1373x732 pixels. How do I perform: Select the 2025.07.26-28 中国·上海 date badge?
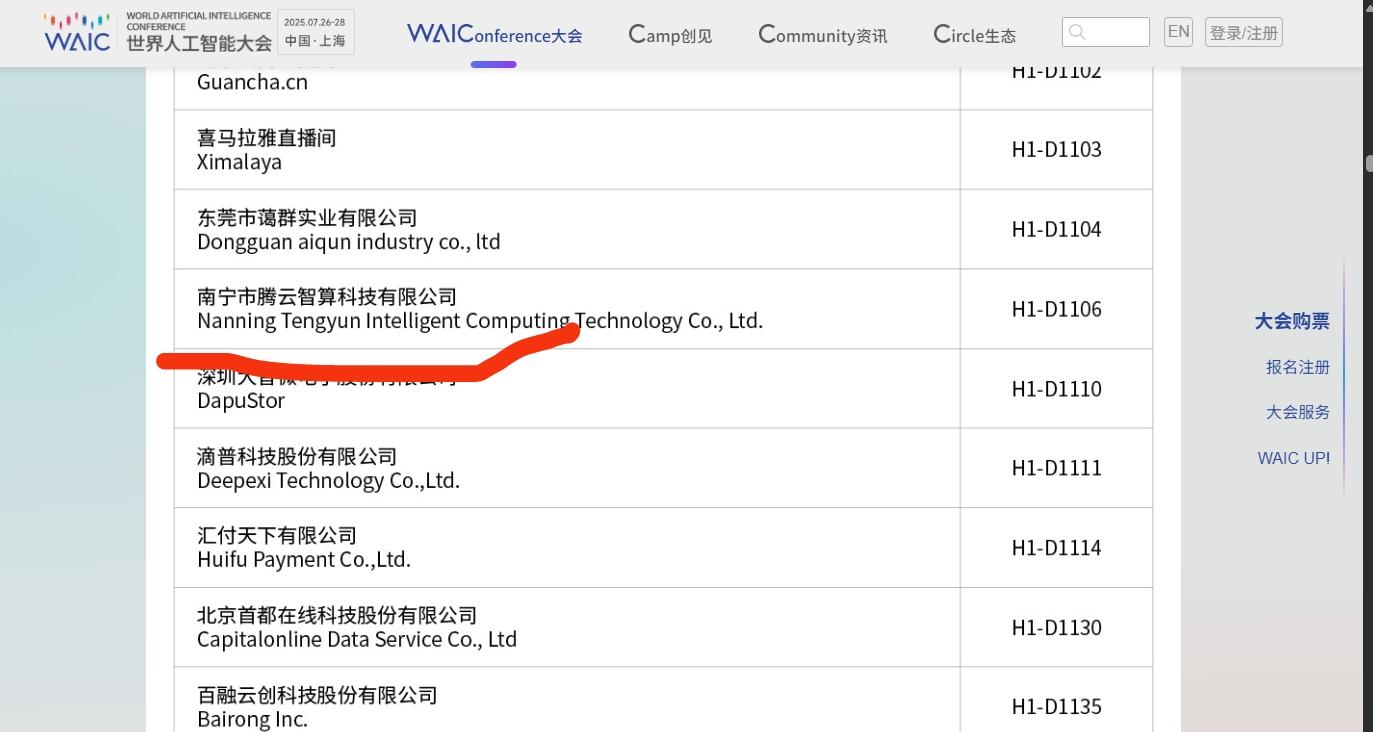click(x=314, y=32)
